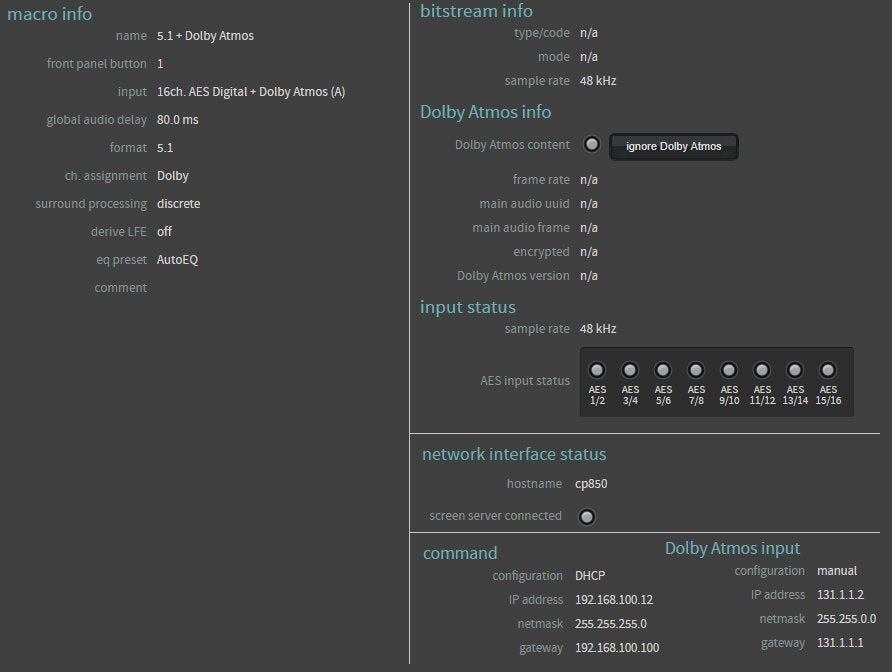Click the bitstream info sample rate '48 kHz'
The width and height of the screenshot is (892, 672).
pos(598,81)
